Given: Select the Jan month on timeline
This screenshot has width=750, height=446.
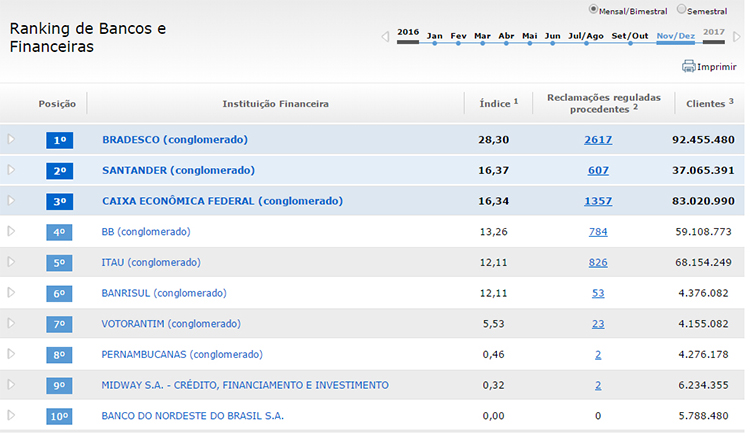Looking at the screenshot, I should (434, 36).
